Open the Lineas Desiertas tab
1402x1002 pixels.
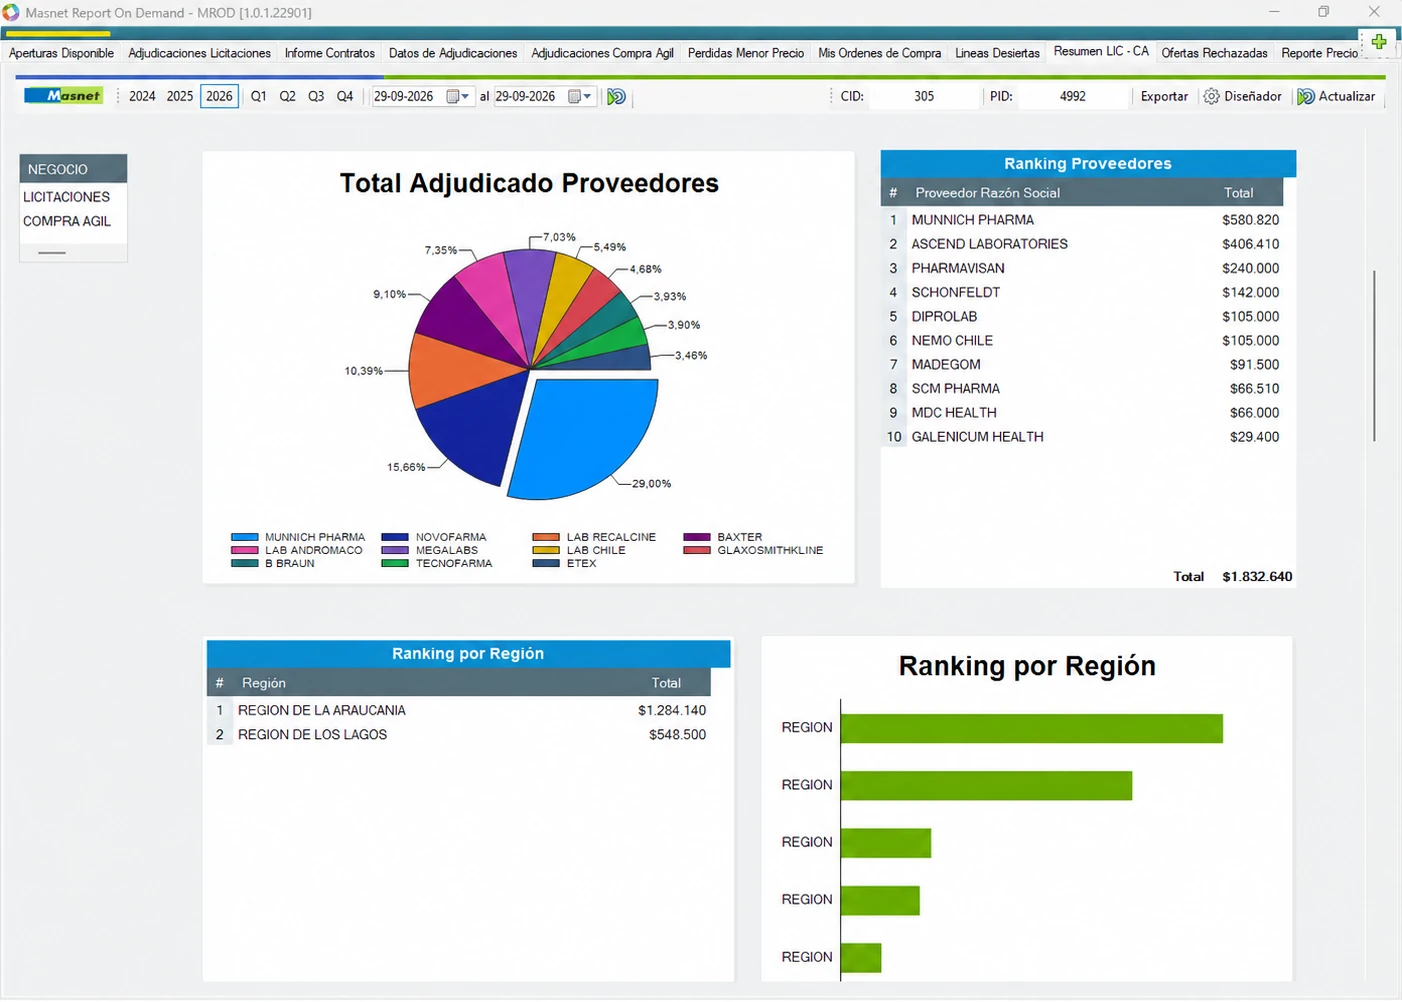(x=997, y=53)
